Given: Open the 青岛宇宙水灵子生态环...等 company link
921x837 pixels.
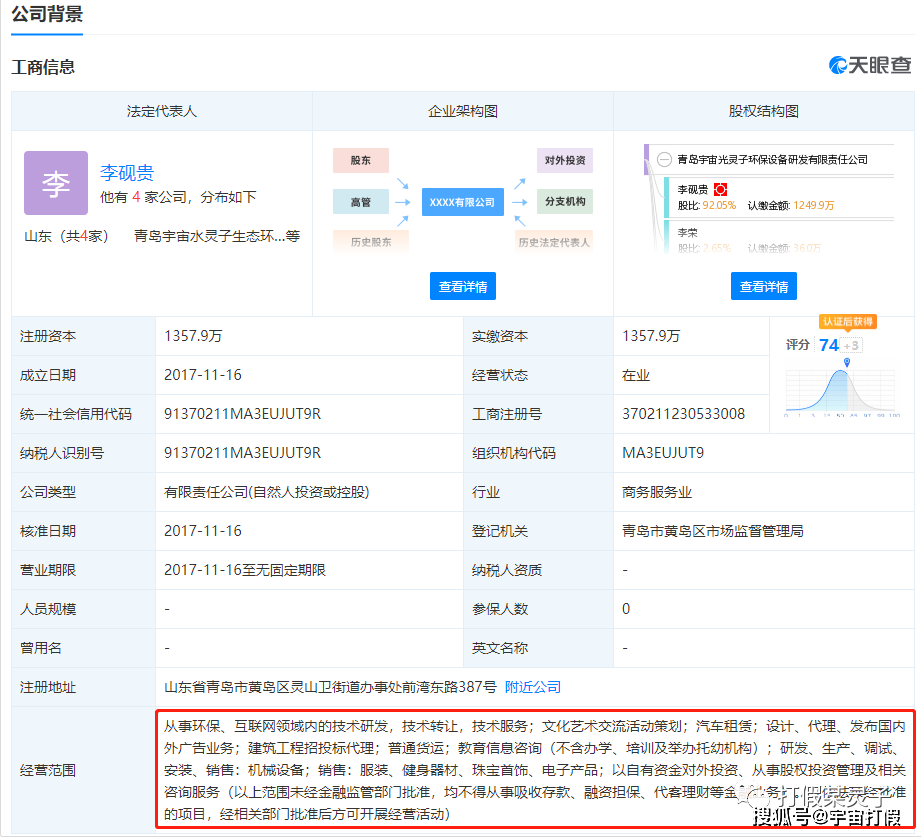Looking at the screenshot, I should [217, 236].
